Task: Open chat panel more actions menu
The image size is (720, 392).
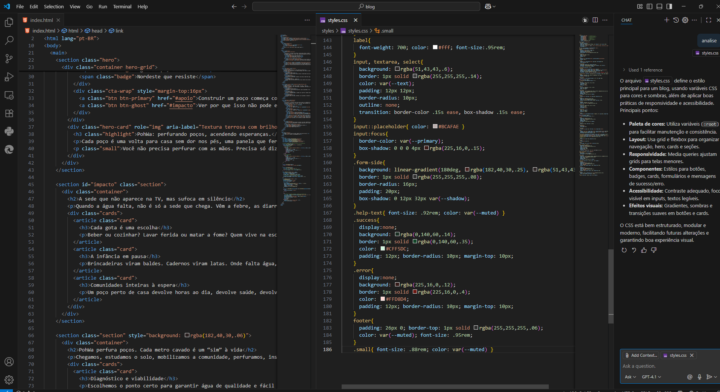Action: (x=694, y=20)
